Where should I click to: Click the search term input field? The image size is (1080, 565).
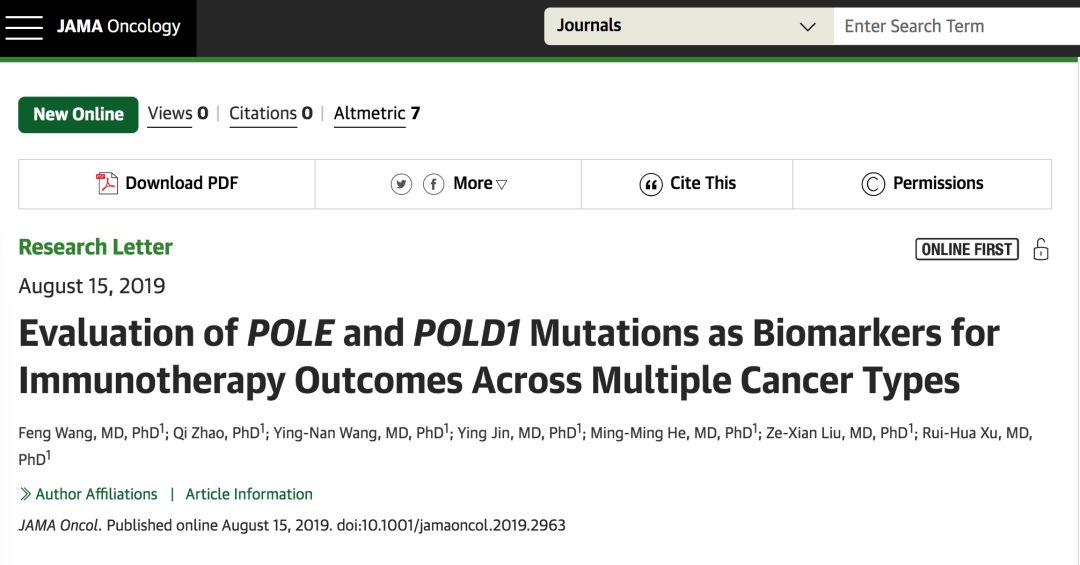(x=950, y=27)
